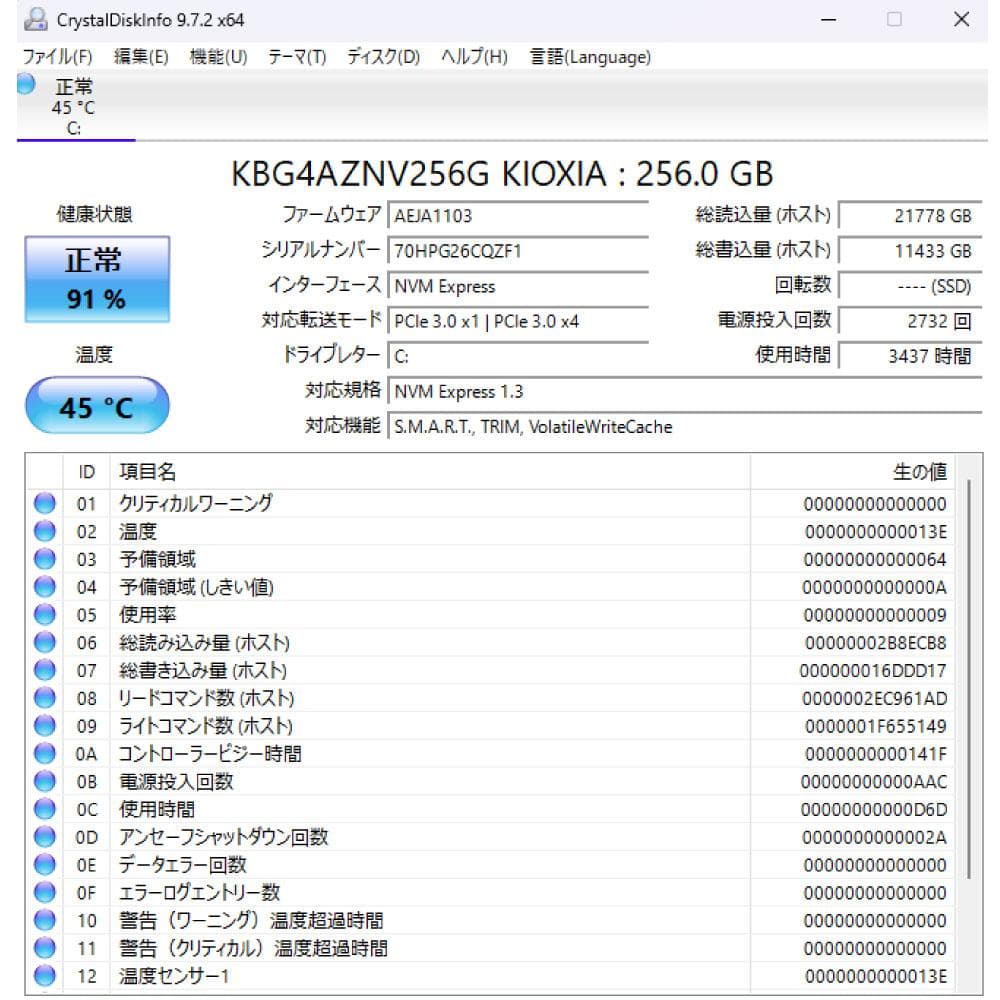This screenshot has width=1000, height=1000.
Task: Open the テーマ(T) menu
Action: click(x=297, y=57)
